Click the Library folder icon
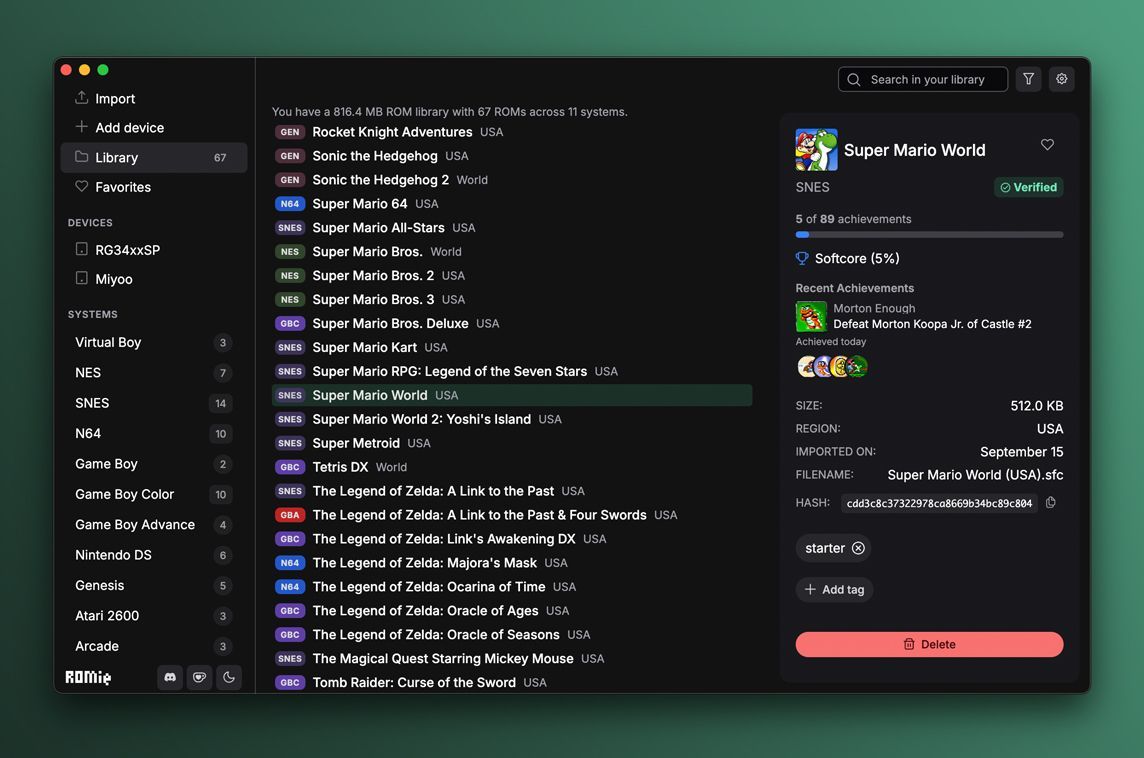Screen dimensions: 1144x758 tap(82, 157)
